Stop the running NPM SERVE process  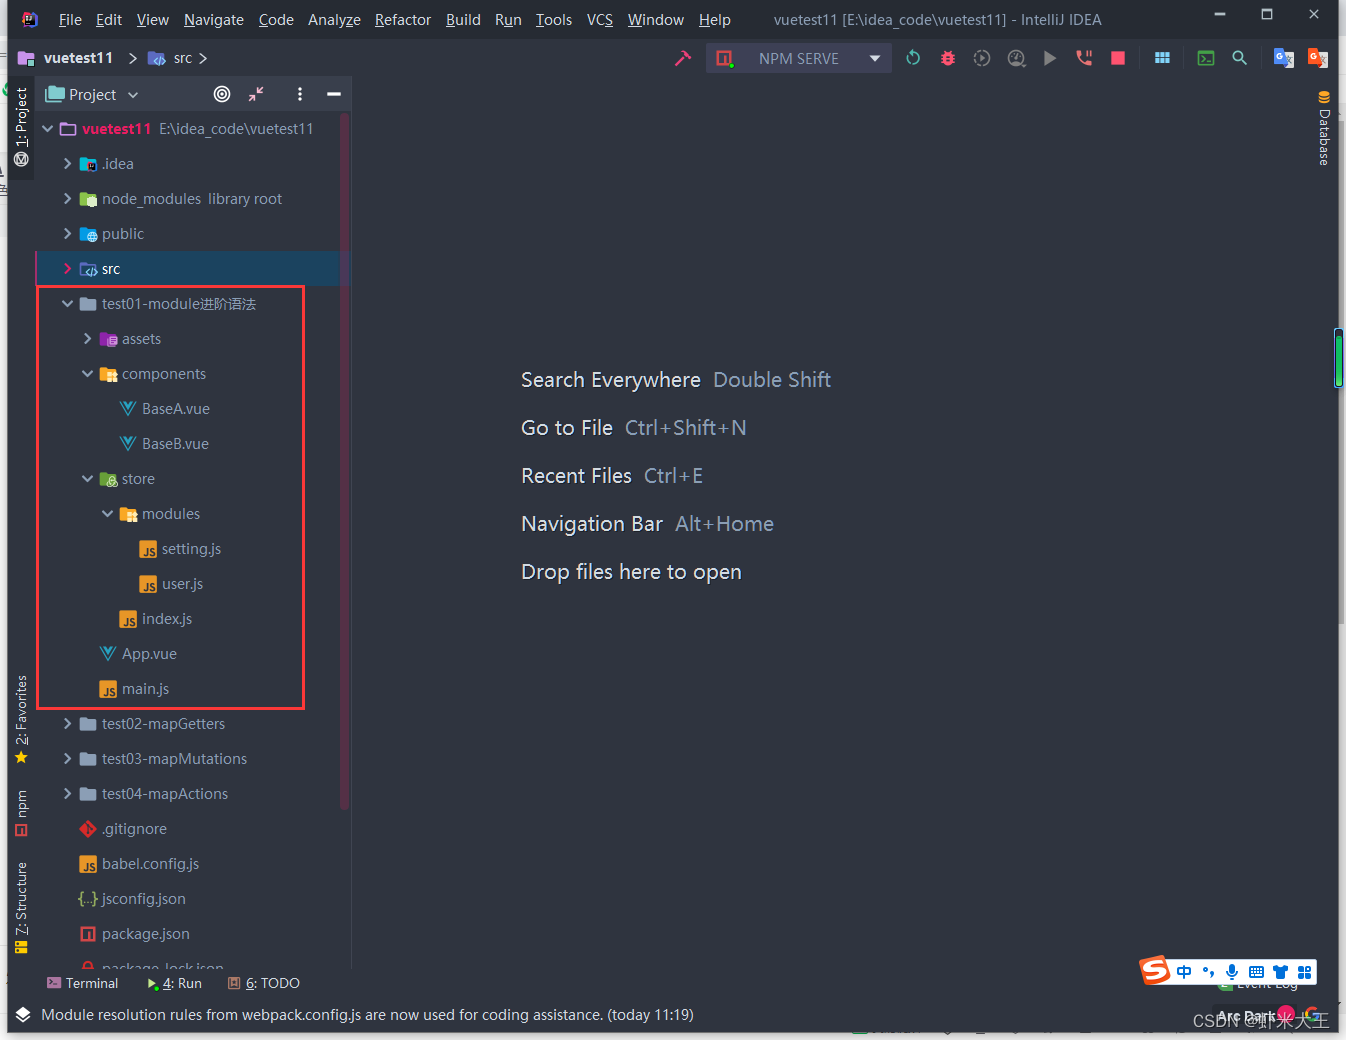(1117, 58)
